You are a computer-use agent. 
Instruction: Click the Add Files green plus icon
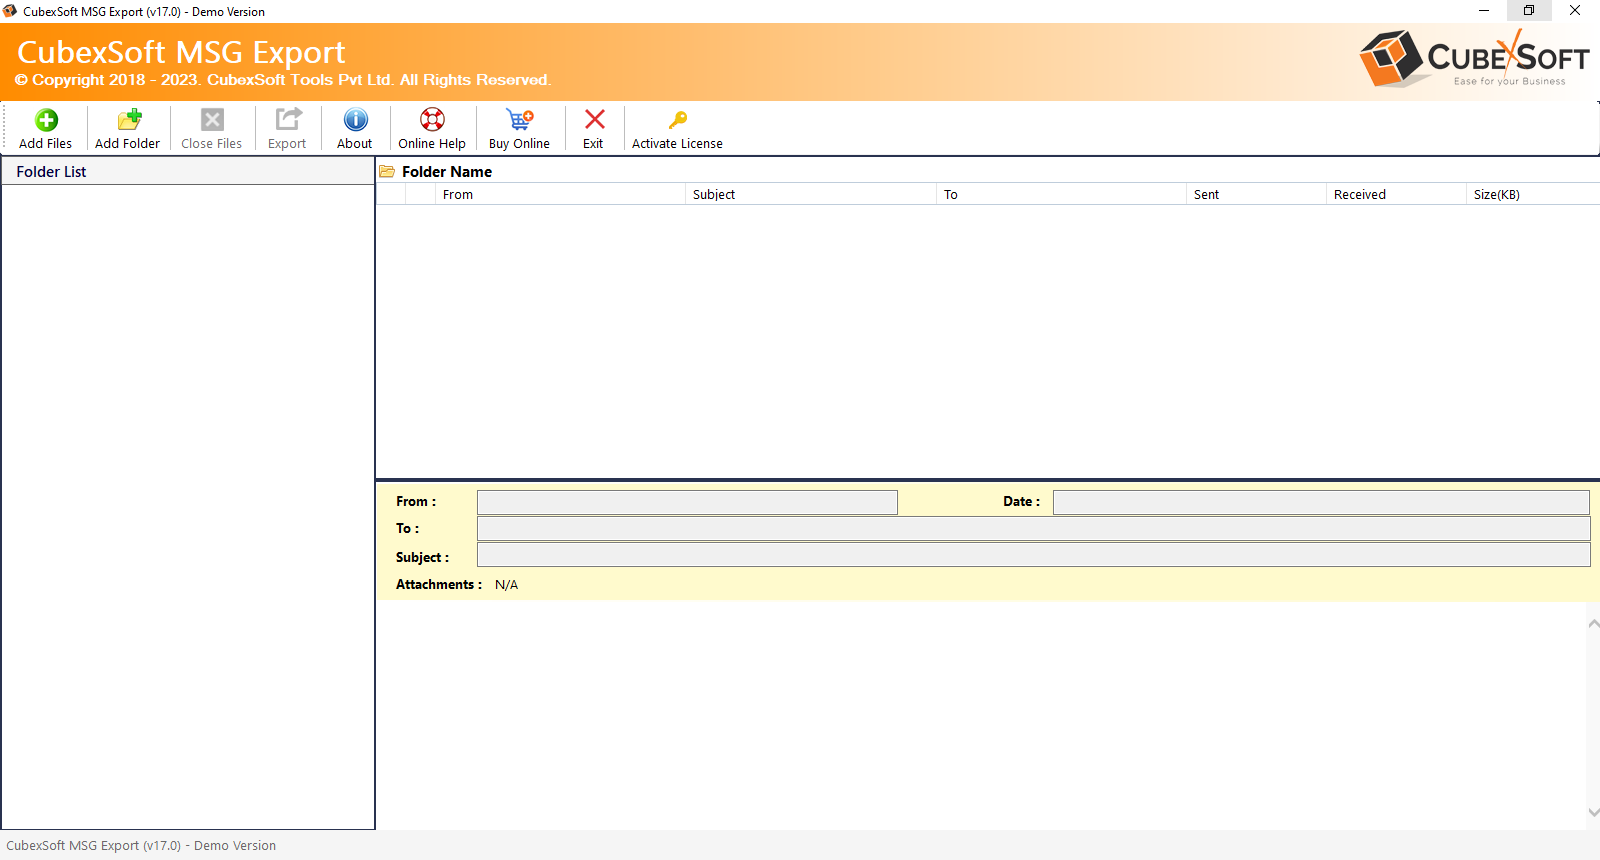(46, 120)
